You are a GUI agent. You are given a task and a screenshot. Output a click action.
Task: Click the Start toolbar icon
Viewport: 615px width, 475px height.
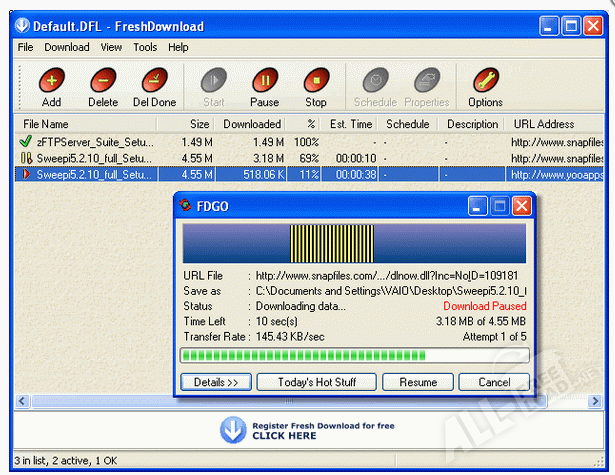pos(213,82)
